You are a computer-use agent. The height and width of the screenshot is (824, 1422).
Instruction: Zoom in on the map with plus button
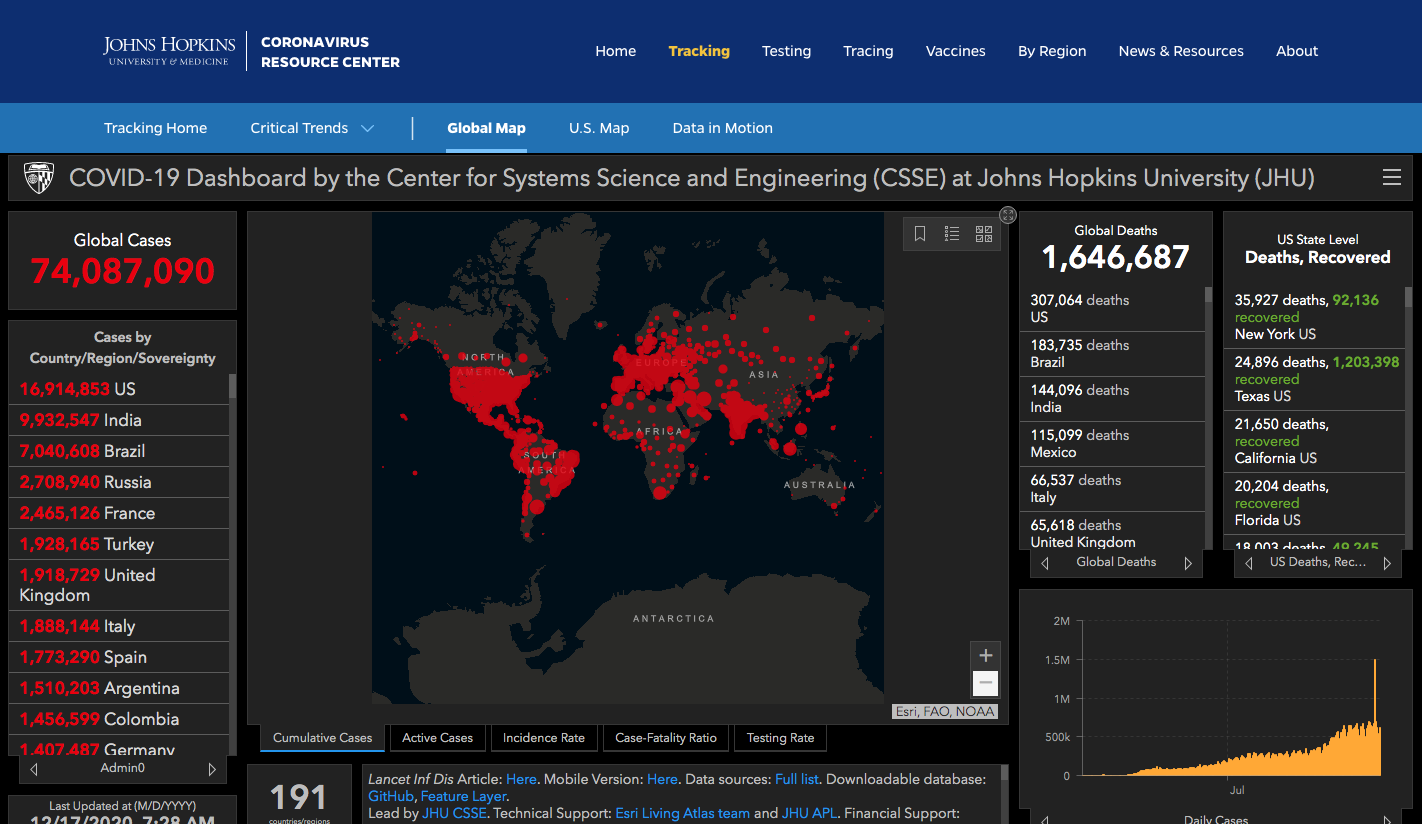pyautogui.click(x=985, y=656)
